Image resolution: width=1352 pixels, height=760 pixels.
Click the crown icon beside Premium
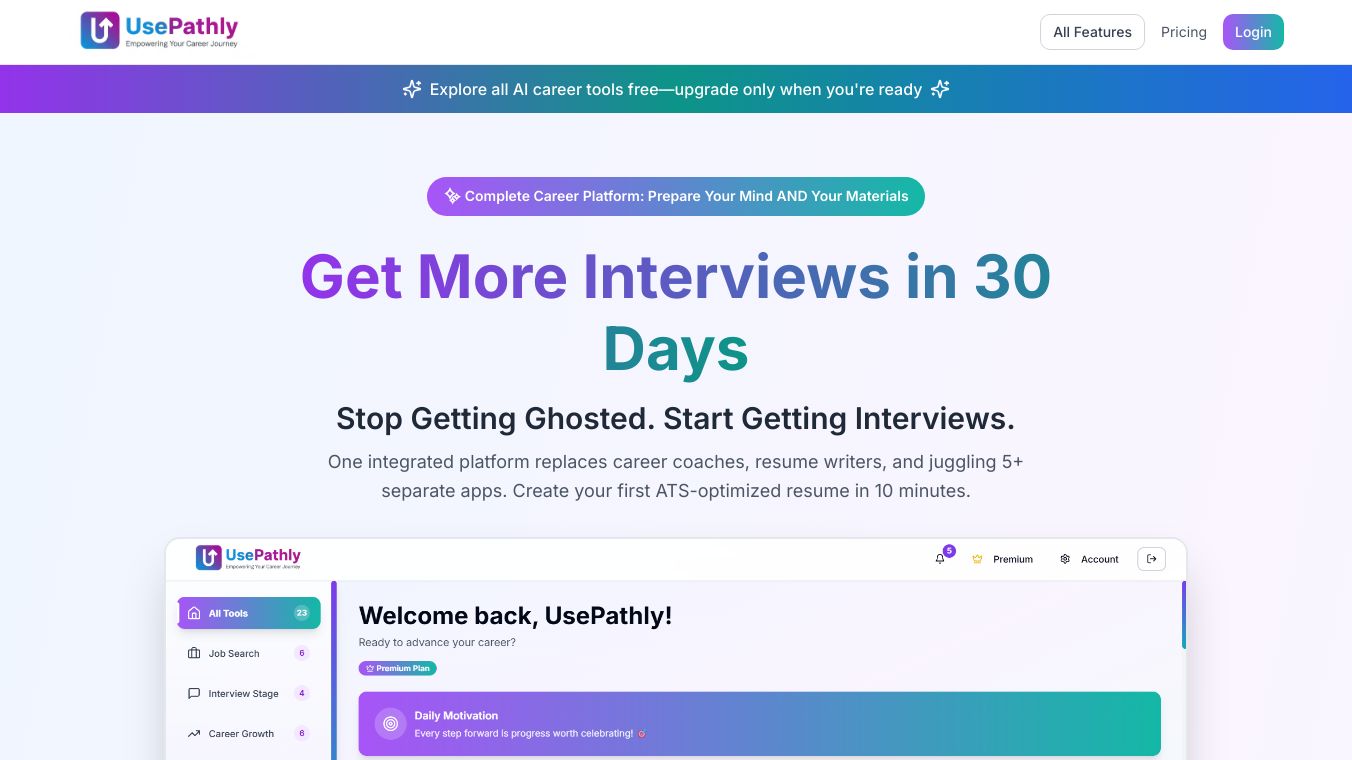click(977, 559)
